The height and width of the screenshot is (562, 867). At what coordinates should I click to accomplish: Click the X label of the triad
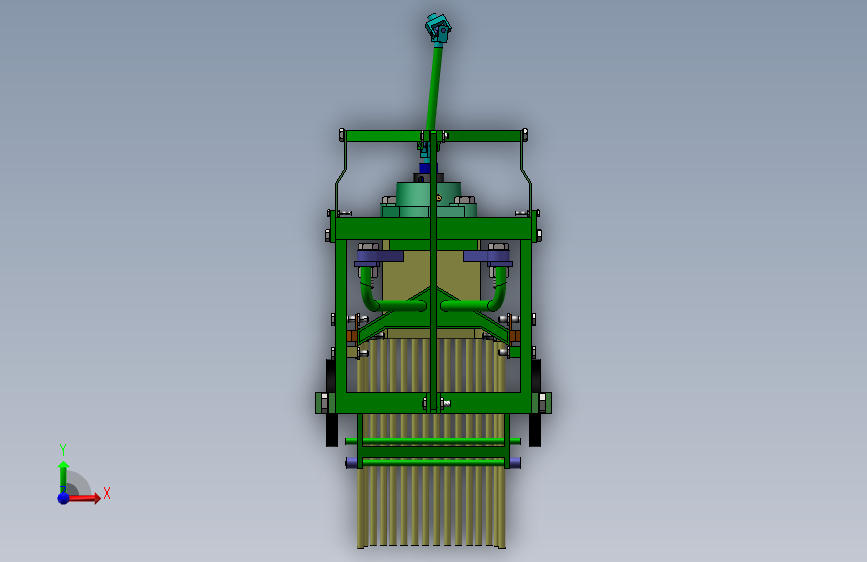pos(107,493)
